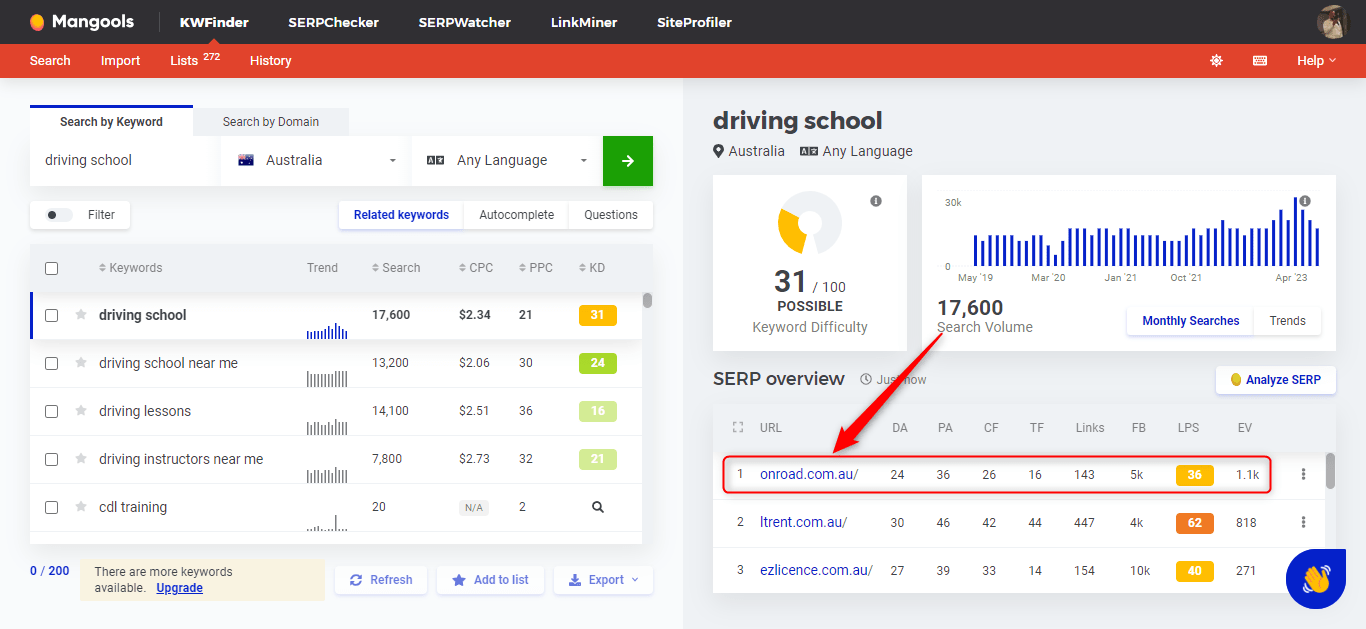Sort by the CPC column
Viewport: 1366px width, 629px height.
coord(476,268)
